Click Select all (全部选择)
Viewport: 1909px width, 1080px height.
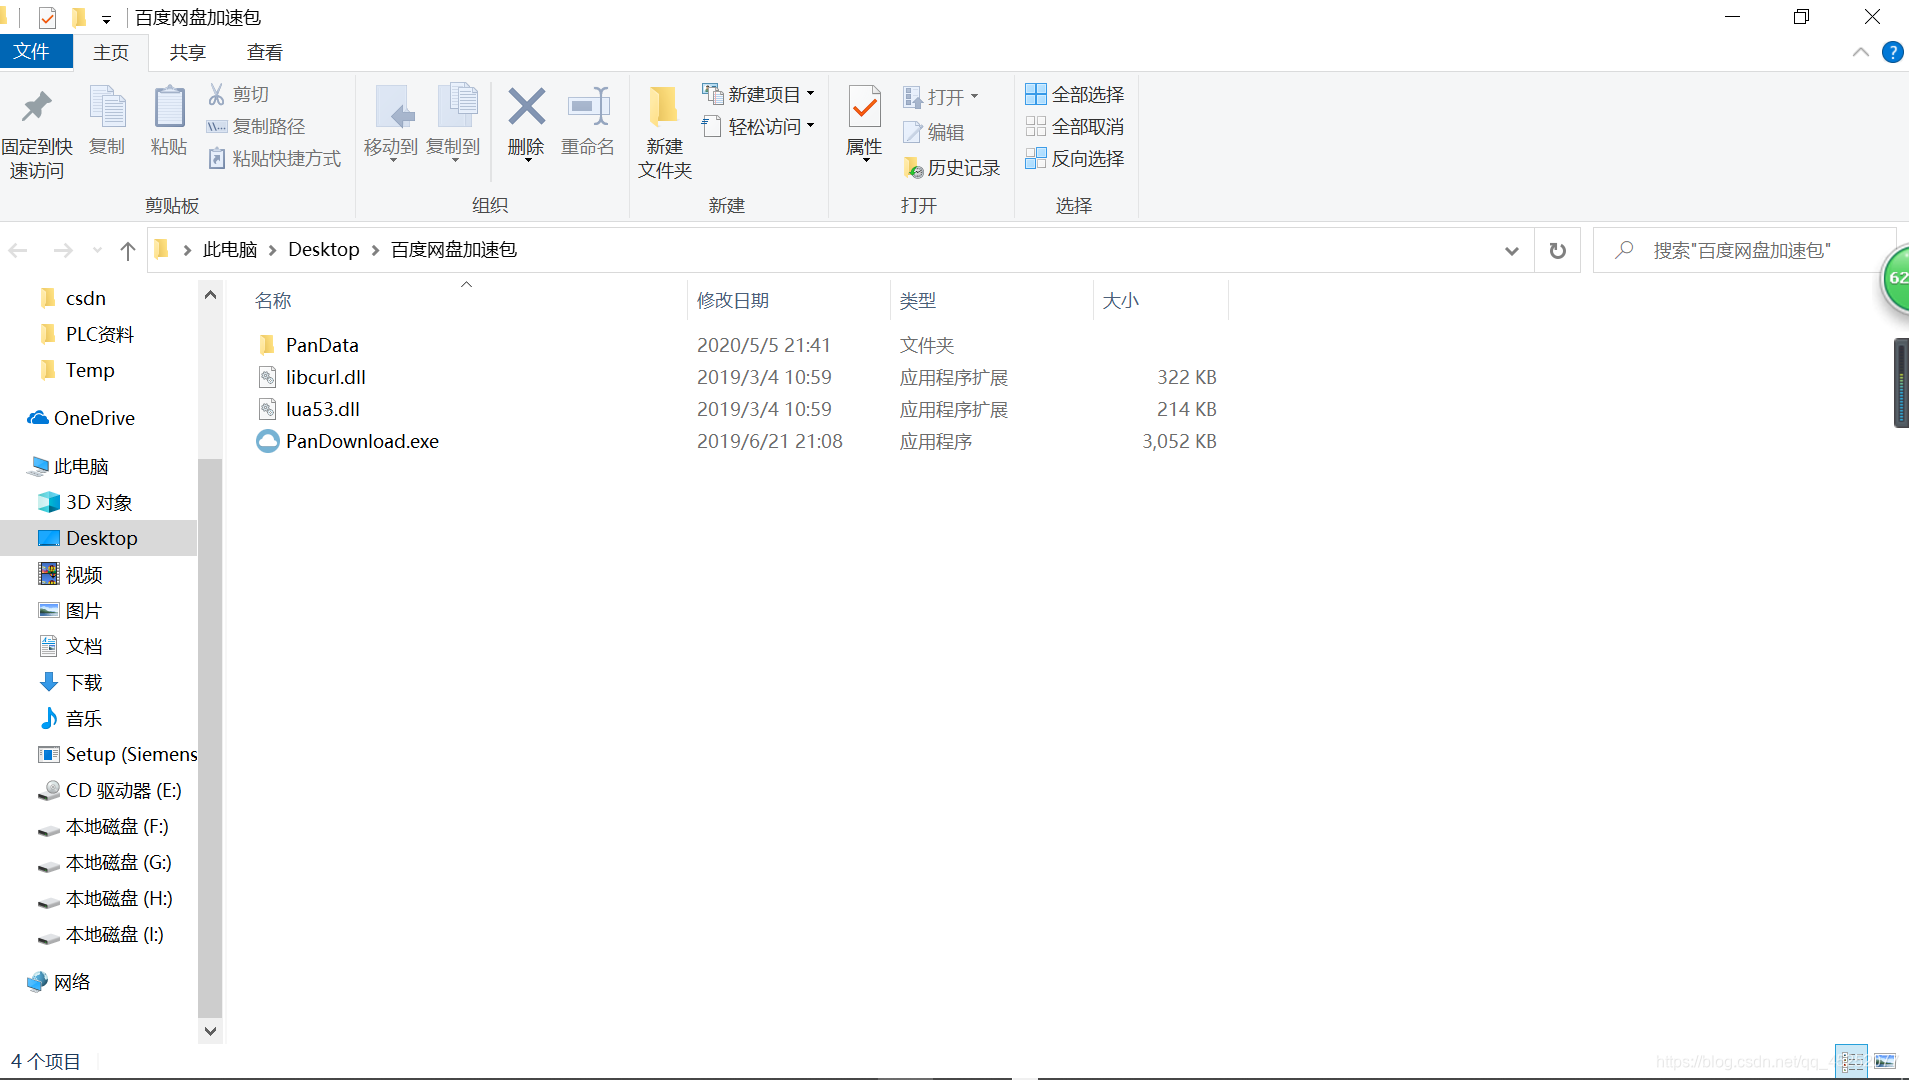(x=1075, y=94)
